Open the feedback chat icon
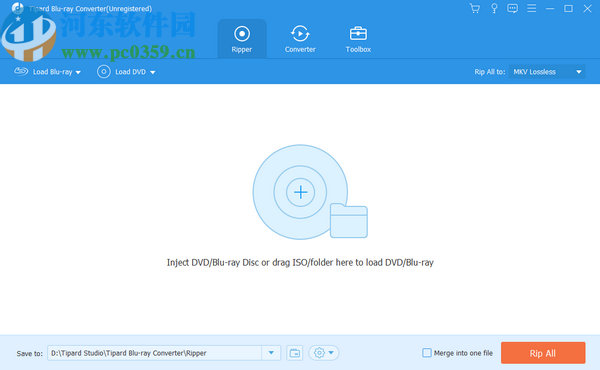This screenshot has width=600, height=370. [512, 8]
